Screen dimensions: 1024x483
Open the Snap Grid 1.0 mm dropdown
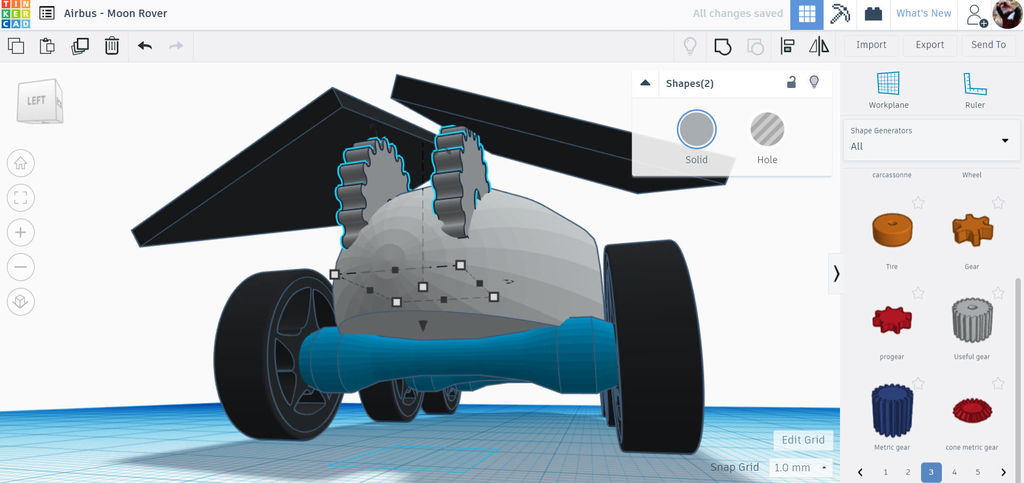800,467
